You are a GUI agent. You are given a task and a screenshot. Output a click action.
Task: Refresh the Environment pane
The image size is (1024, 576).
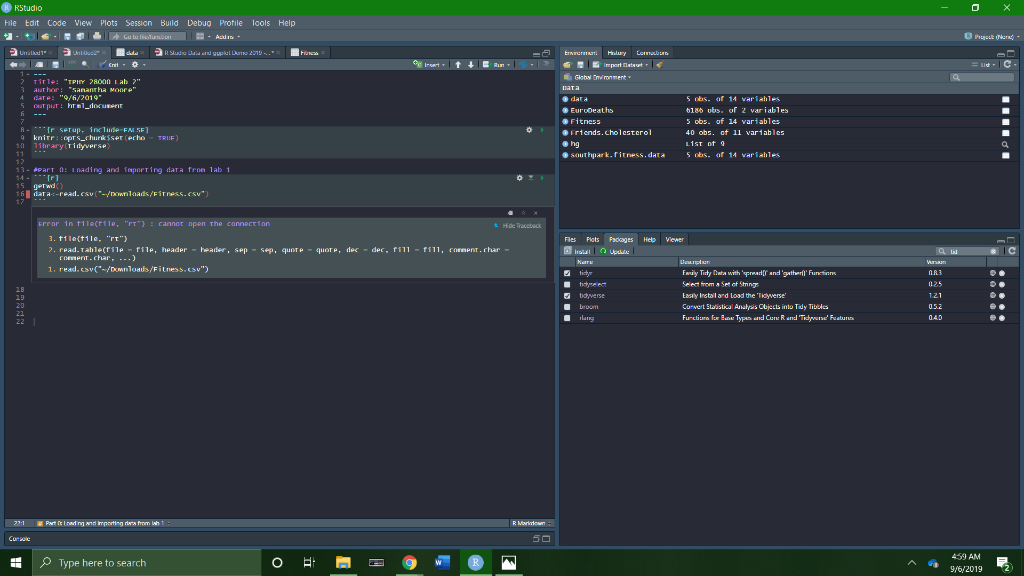1007,65
